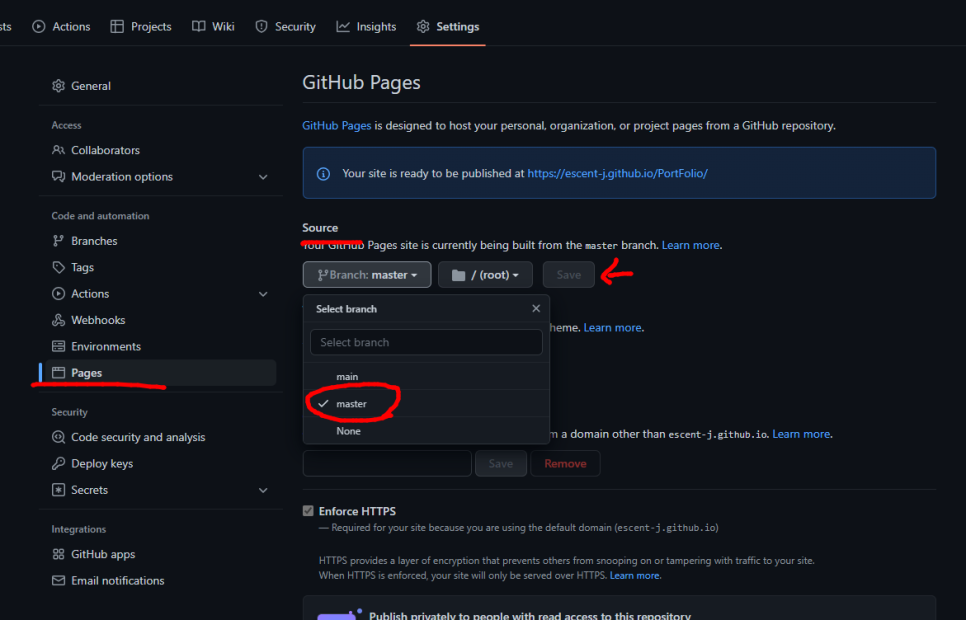Open the Projects tab
The height and width of the screenshot is (620, 966).
click(140, 27)
